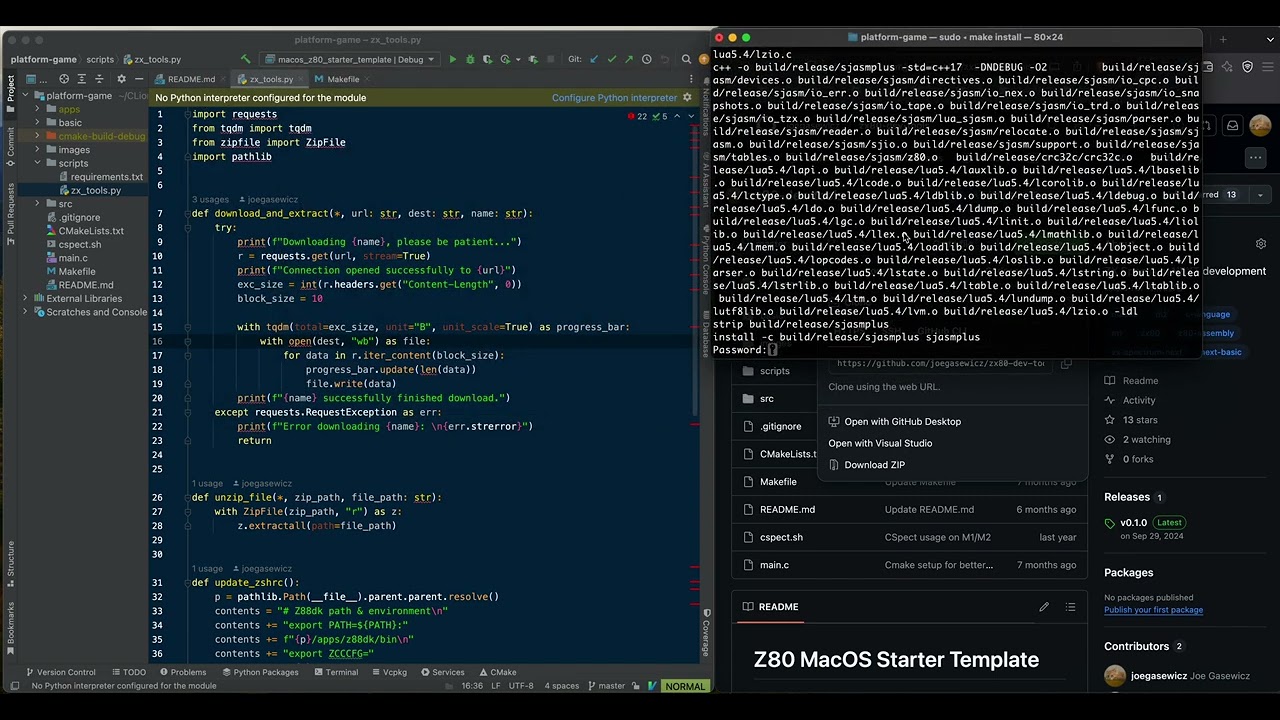Click the Download ZIP option

[874, 464]
